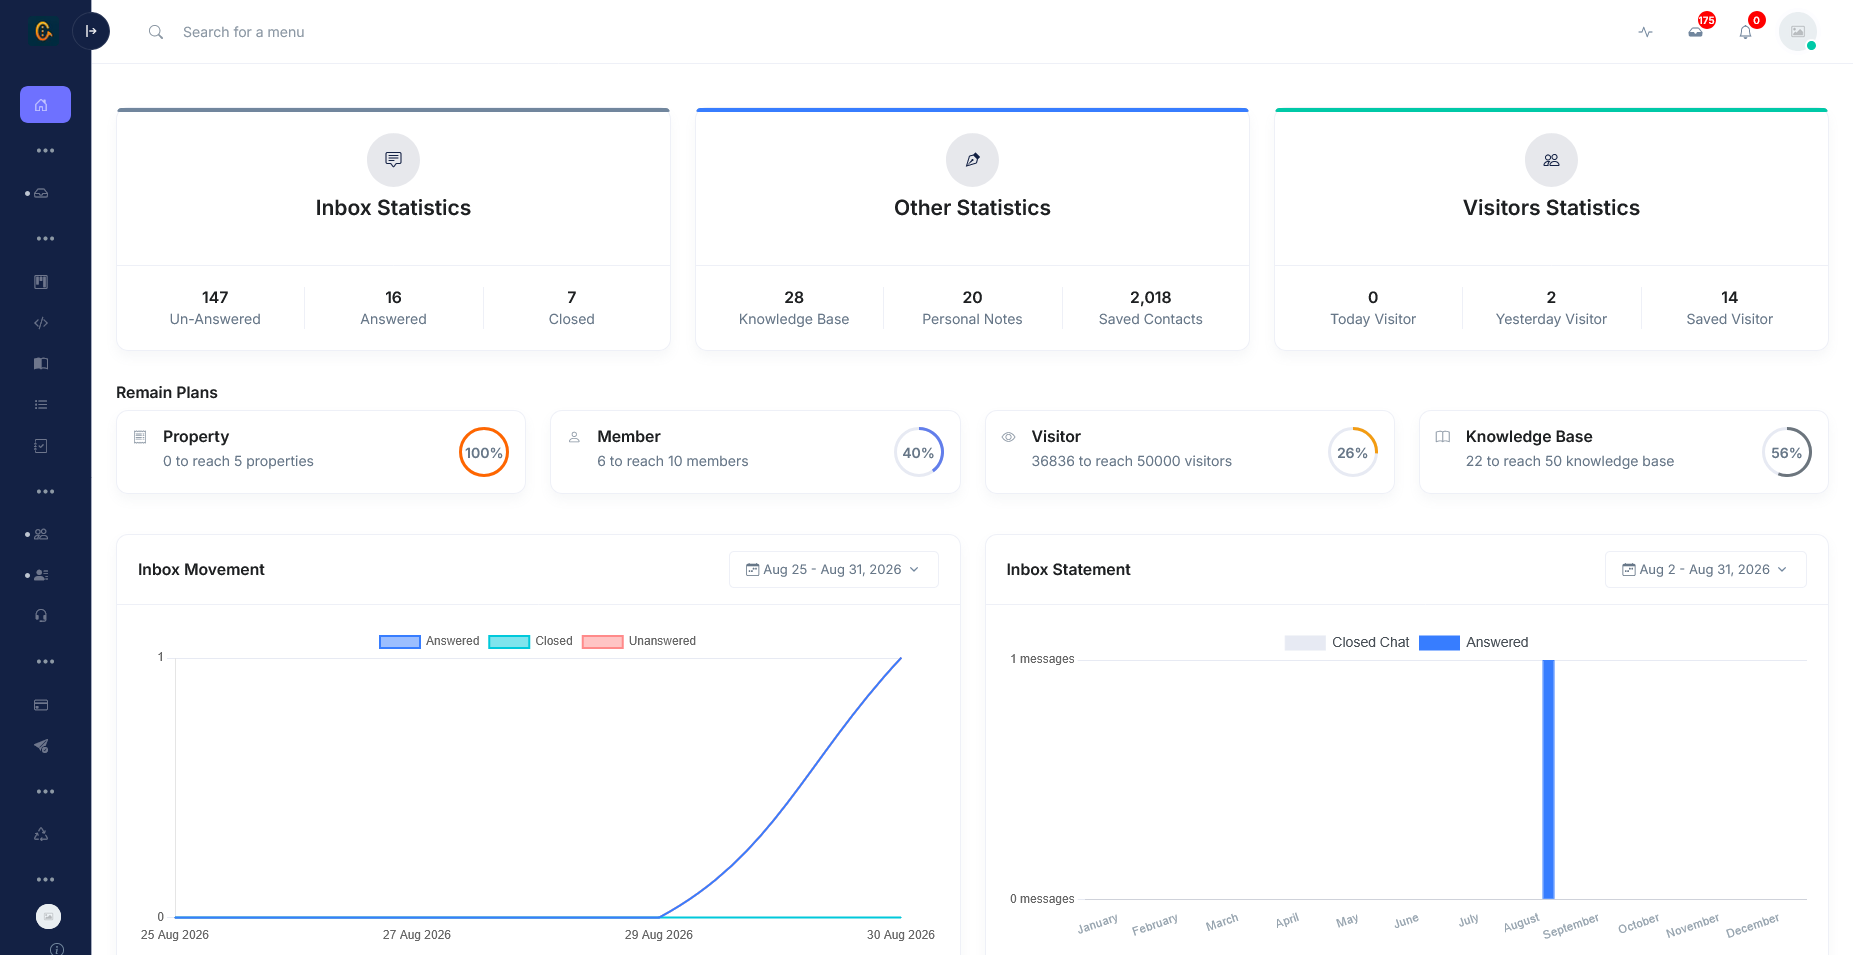Click the search for a menu field
The image size is (1853, 955).
coord(244,32)
